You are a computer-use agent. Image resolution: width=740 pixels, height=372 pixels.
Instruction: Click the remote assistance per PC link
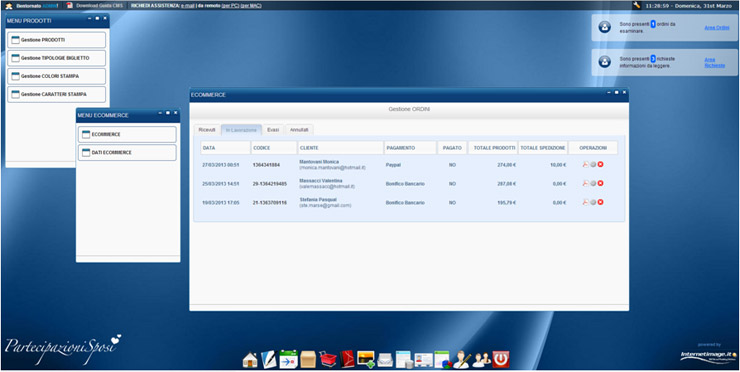coord(231,6)
